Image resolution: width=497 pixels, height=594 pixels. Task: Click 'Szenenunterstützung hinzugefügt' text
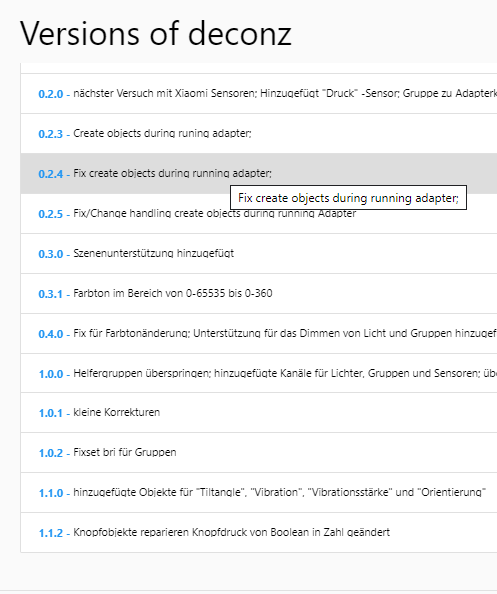(153, 253)
